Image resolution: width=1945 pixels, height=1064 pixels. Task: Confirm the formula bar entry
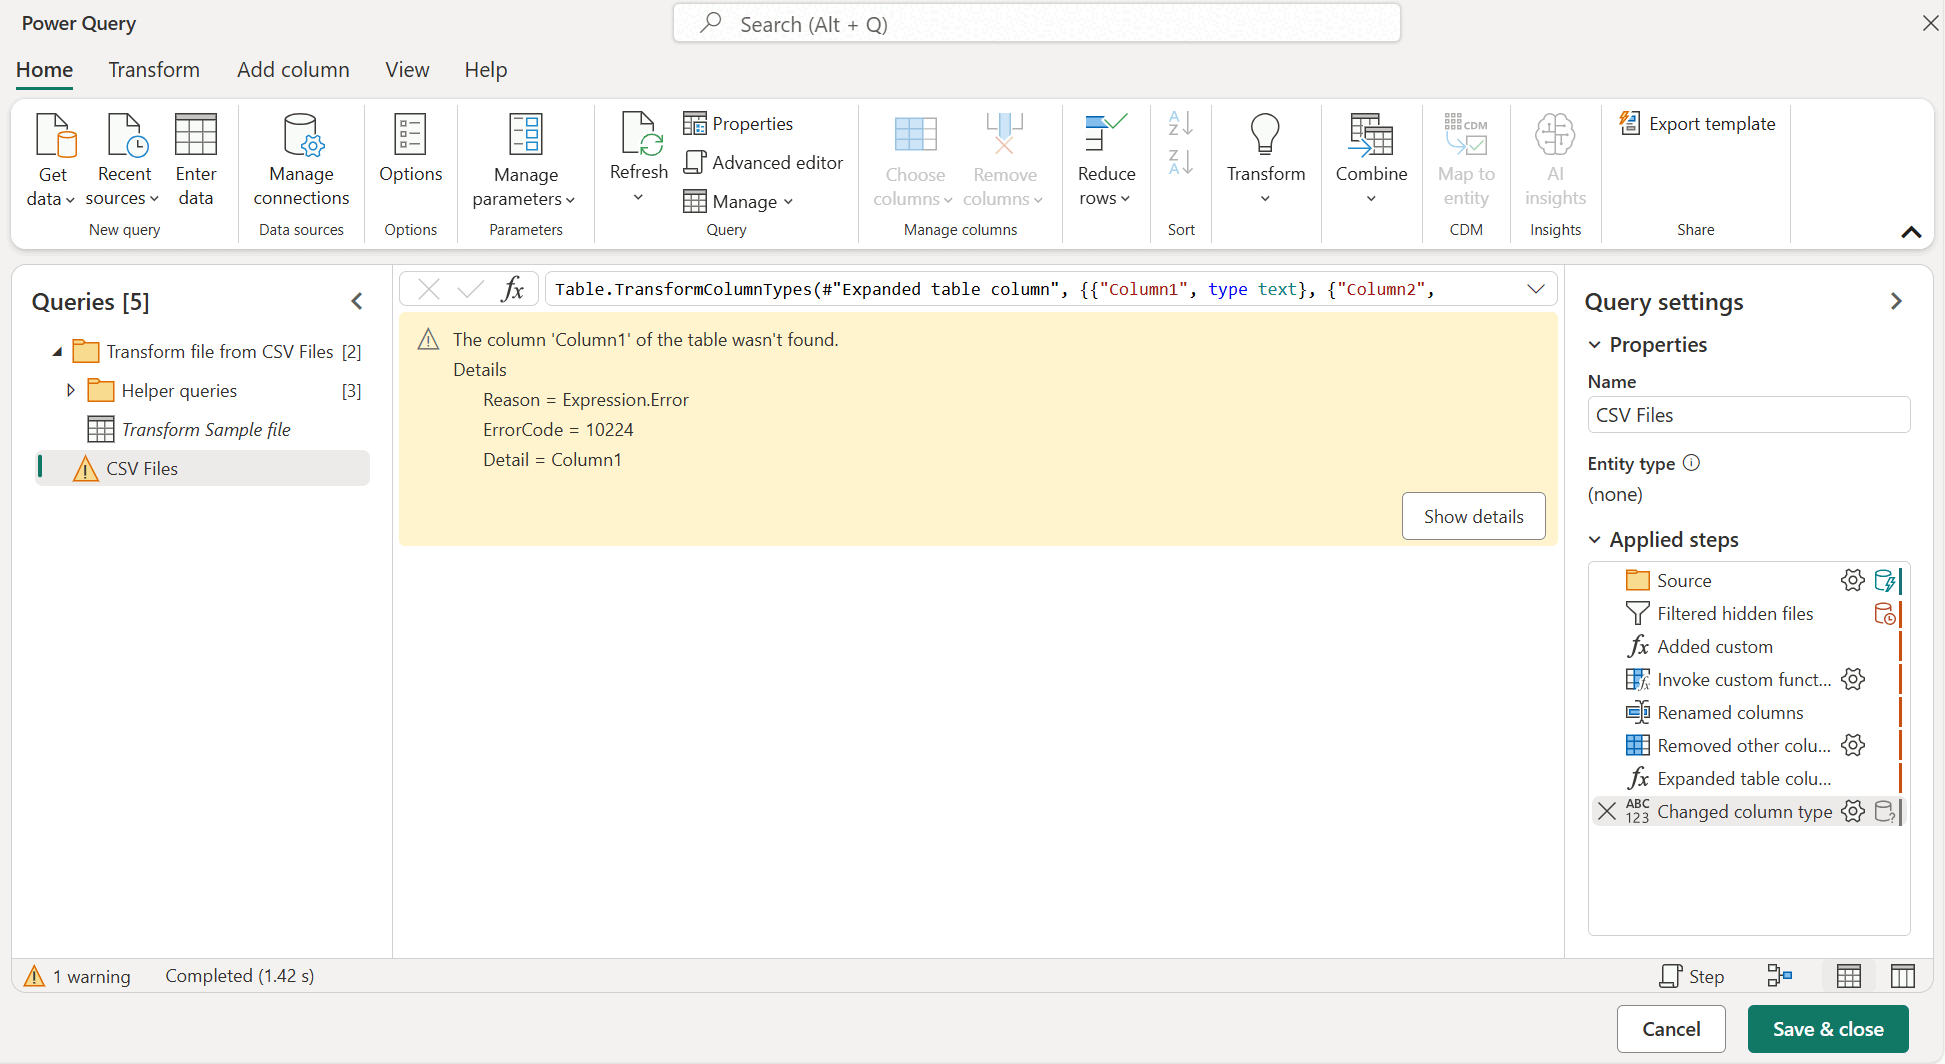(x=470, y=289)
